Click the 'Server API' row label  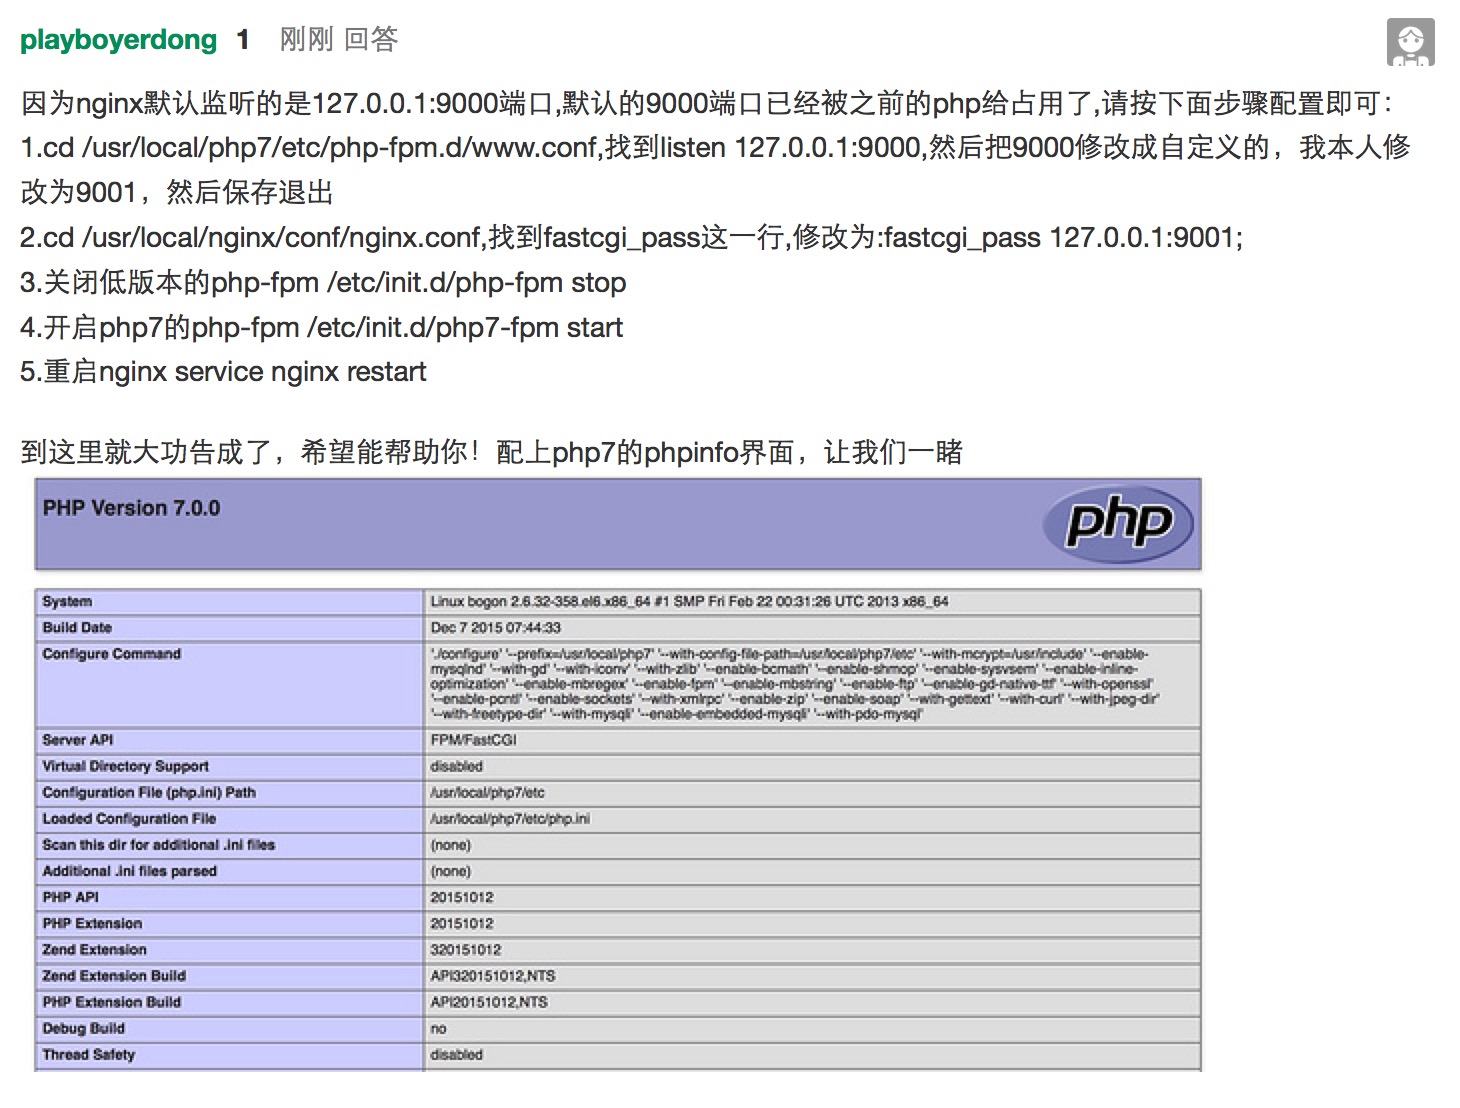pyautogui.click(x=77, y=739)
